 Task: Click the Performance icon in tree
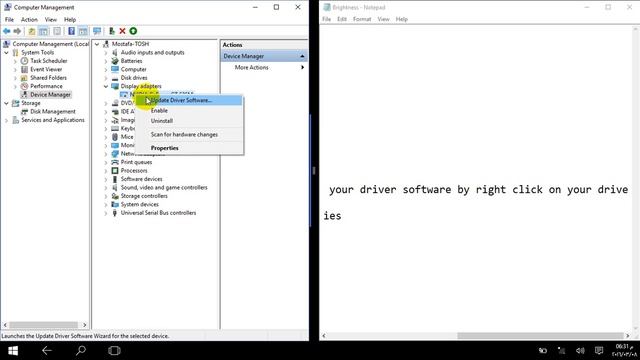tap(24, 86)
